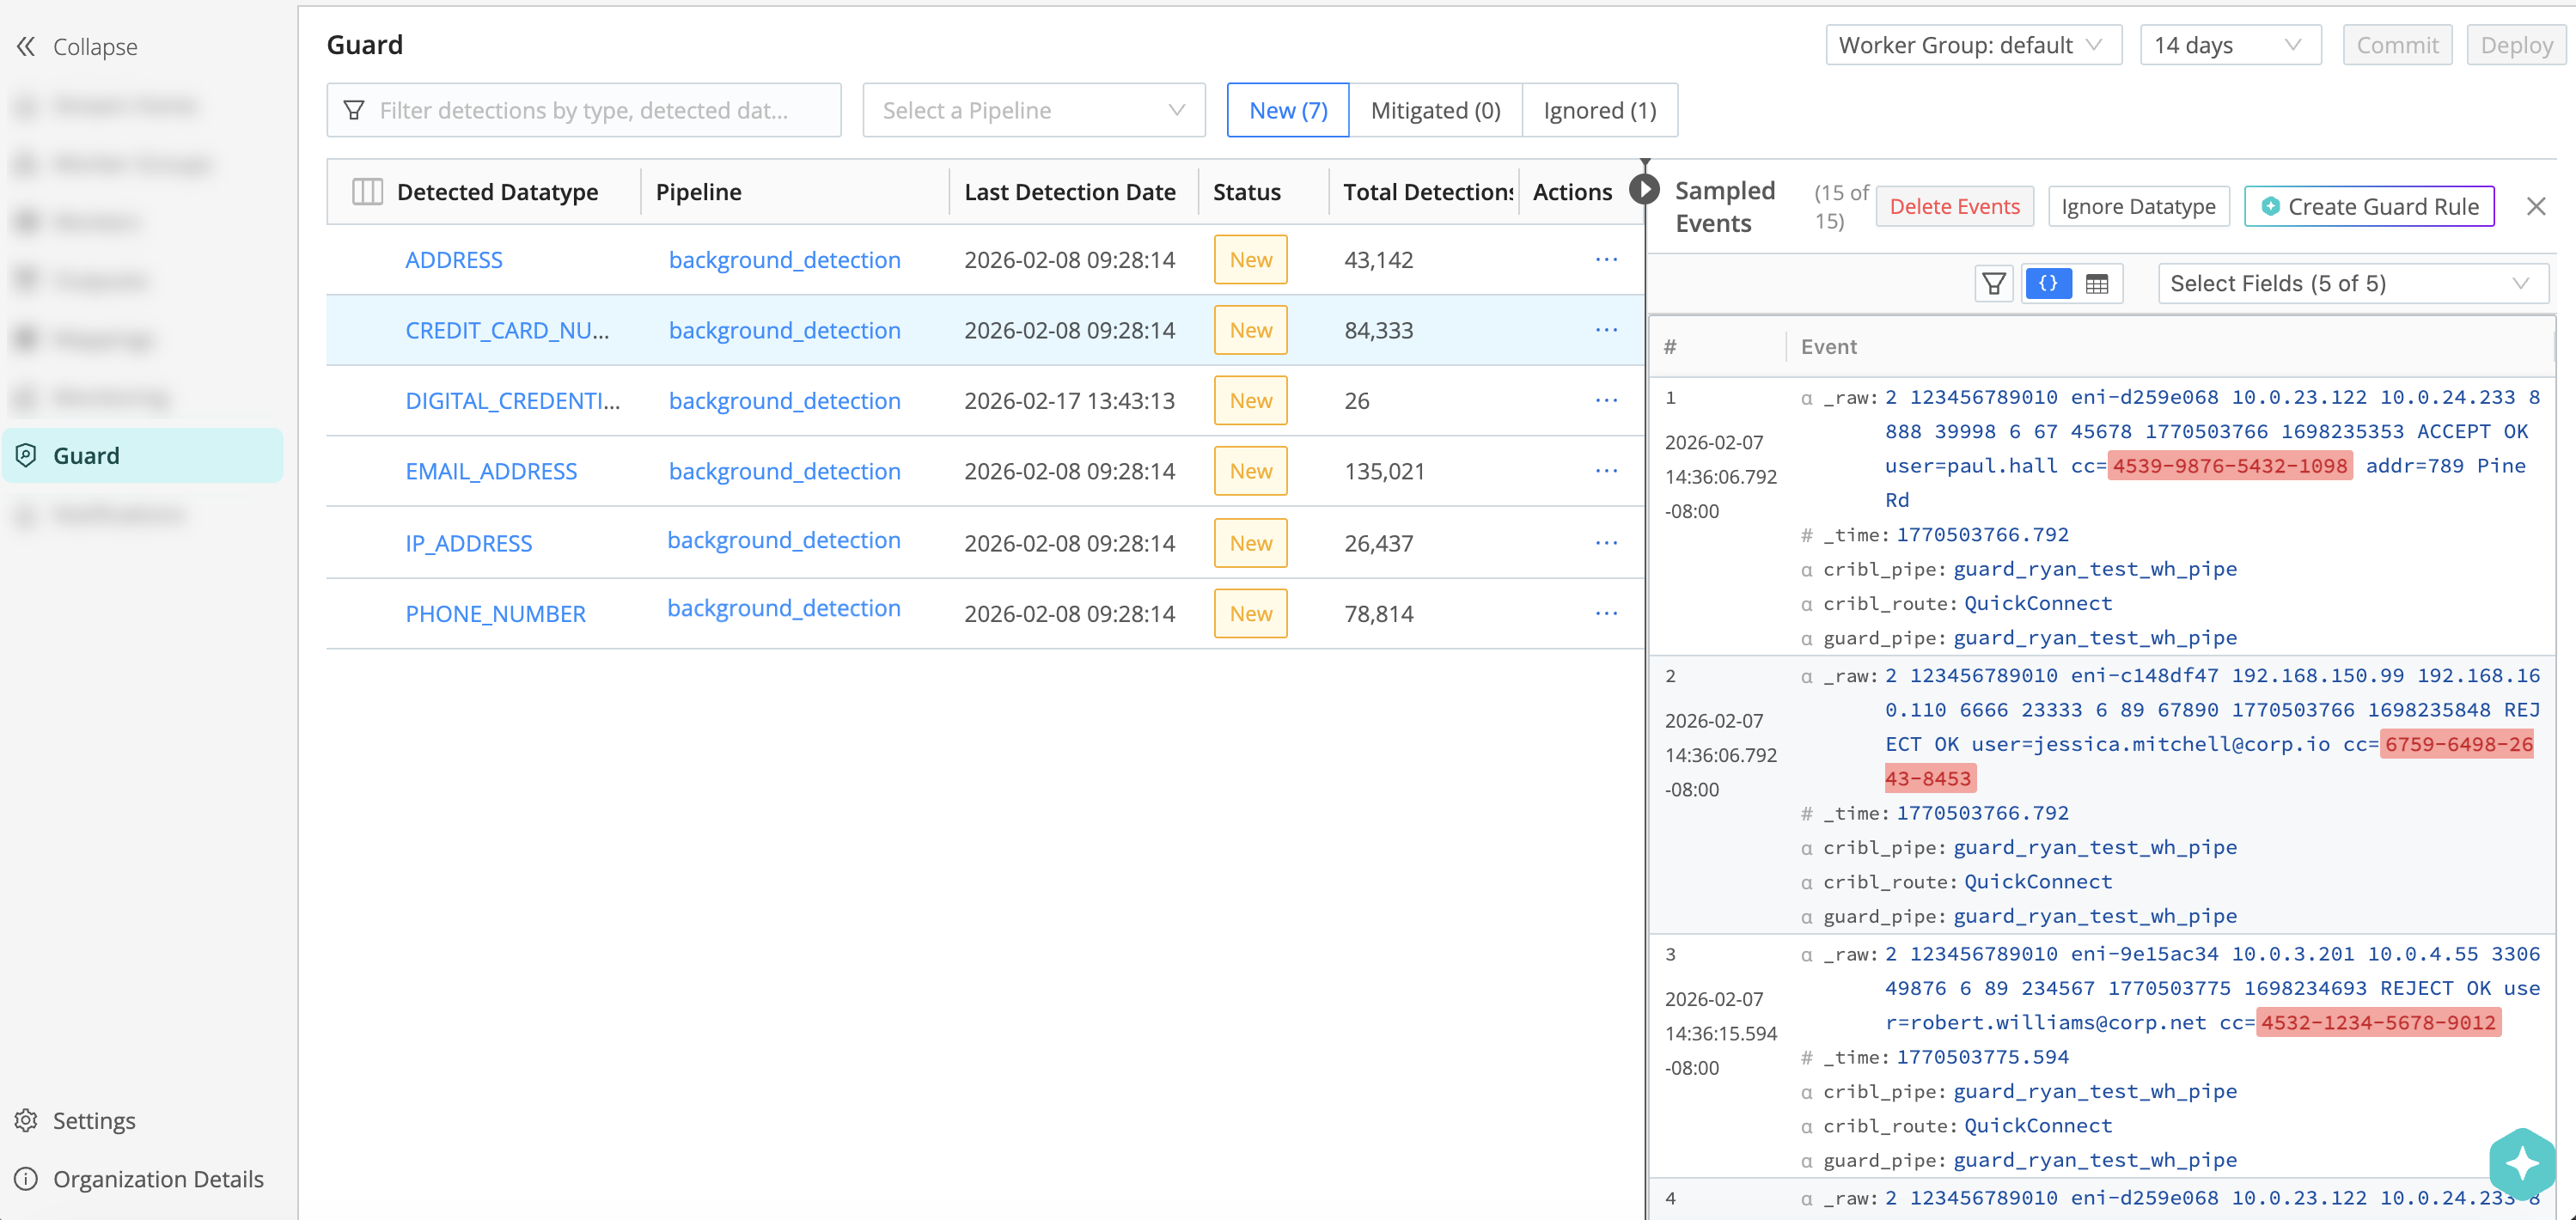Click the Create Guard Rule button
This screenshot has width=2576, height=1220.
(x=2368, y=206)
